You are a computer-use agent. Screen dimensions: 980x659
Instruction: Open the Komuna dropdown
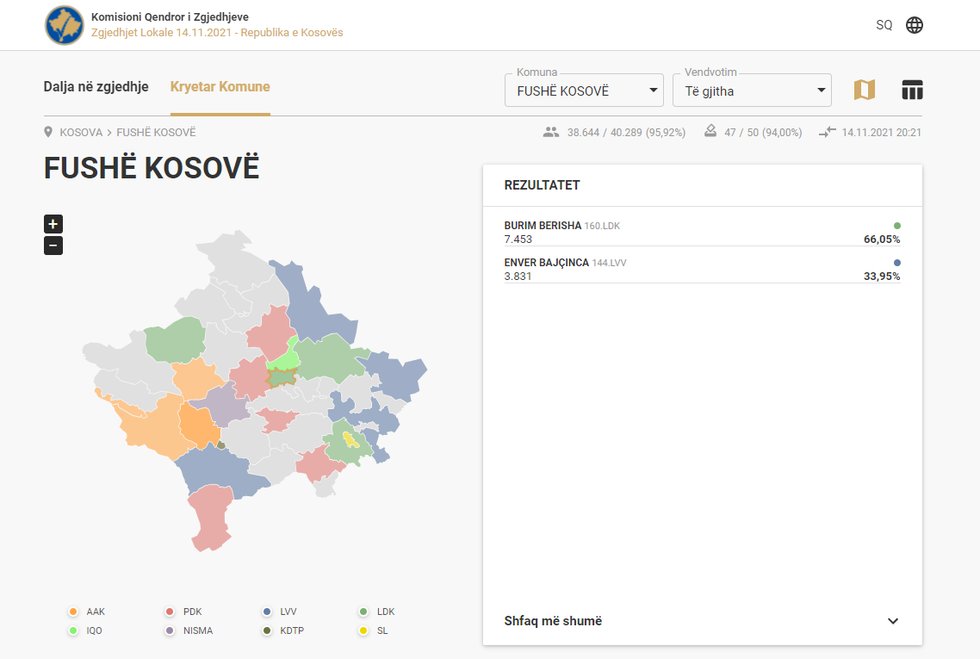click(584, 89)
